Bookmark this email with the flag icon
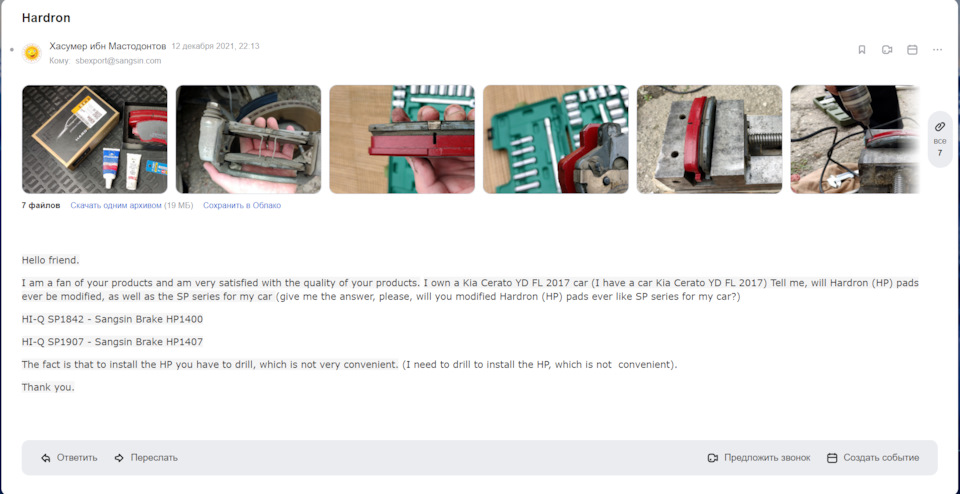This screenshot has height=494, width=960. pyautogui.click(x=861, y=50)
